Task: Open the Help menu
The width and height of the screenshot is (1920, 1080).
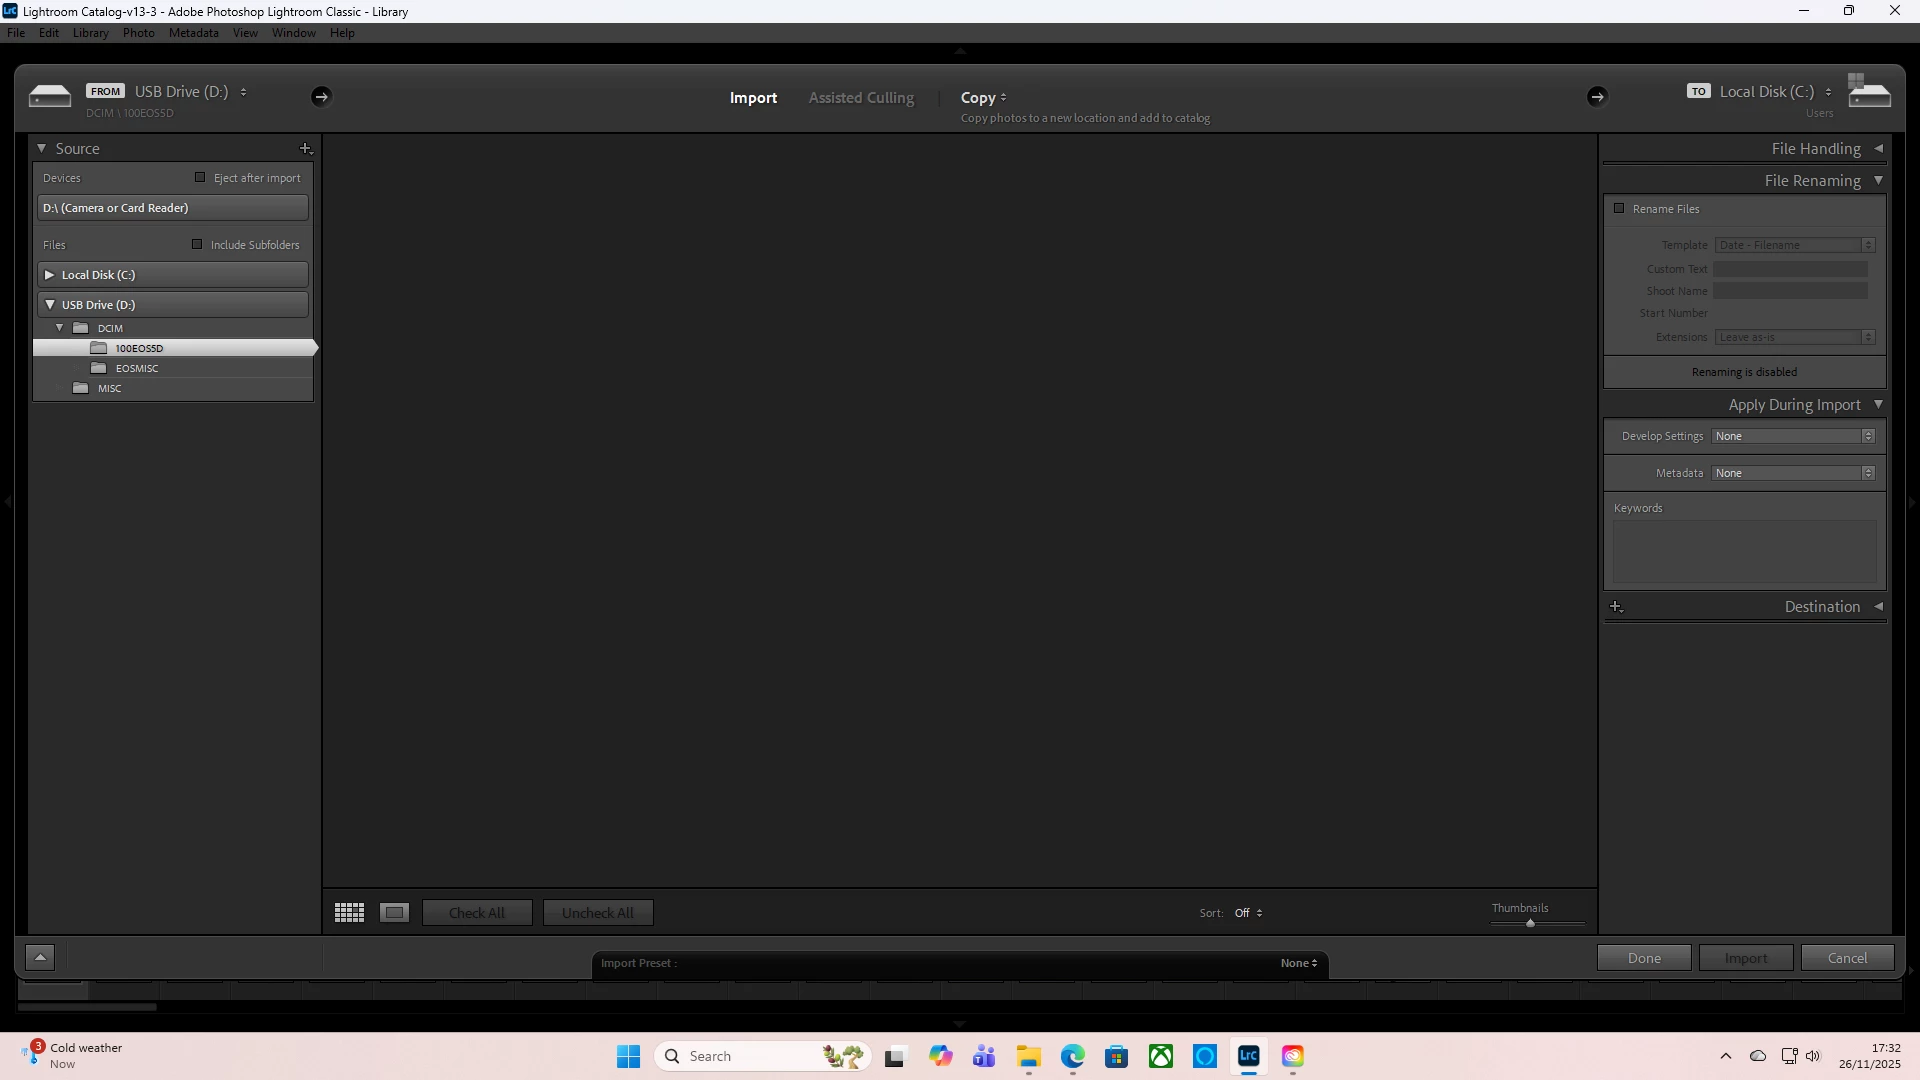Action: [x=342, y=33]
